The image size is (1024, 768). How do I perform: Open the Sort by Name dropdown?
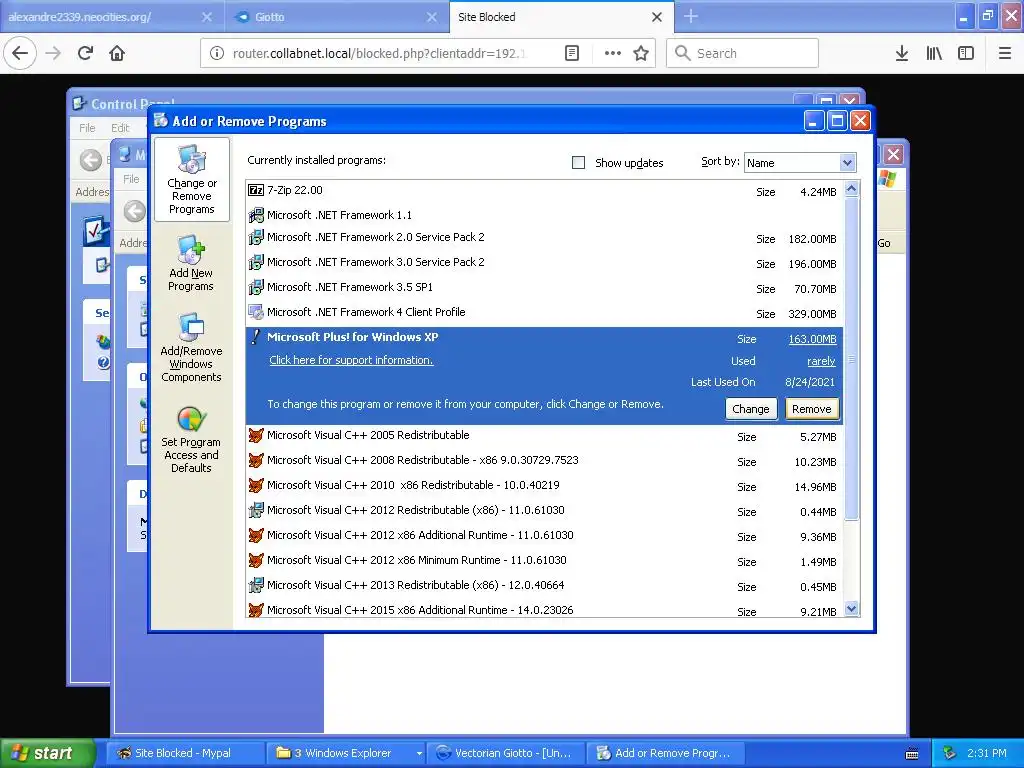(800, 163)
